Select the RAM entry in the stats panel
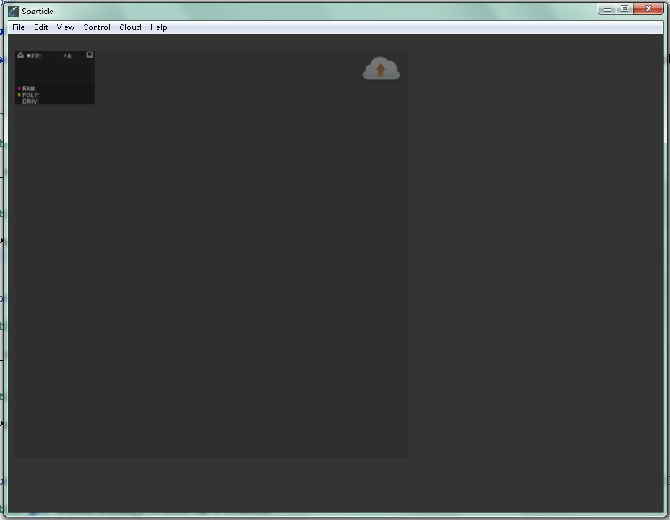 (x=28, y=89)
